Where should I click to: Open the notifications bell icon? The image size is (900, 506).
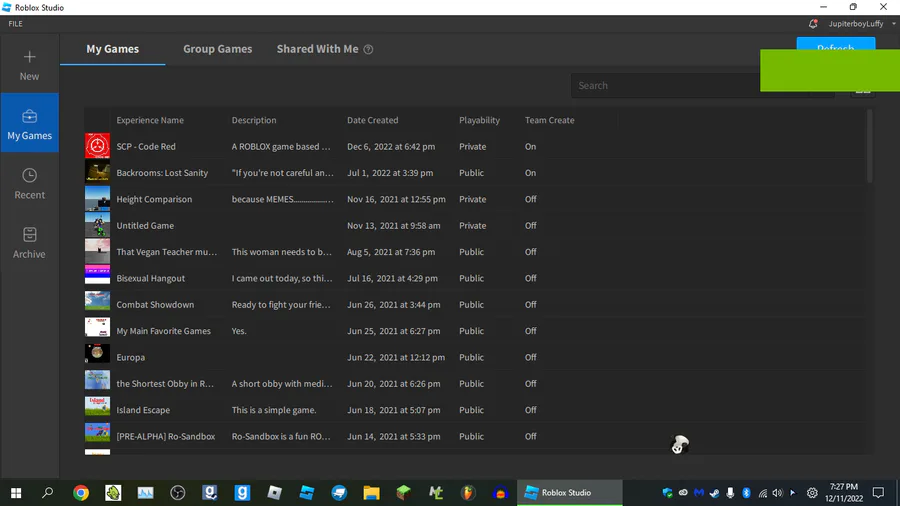(x=813, y=24)
